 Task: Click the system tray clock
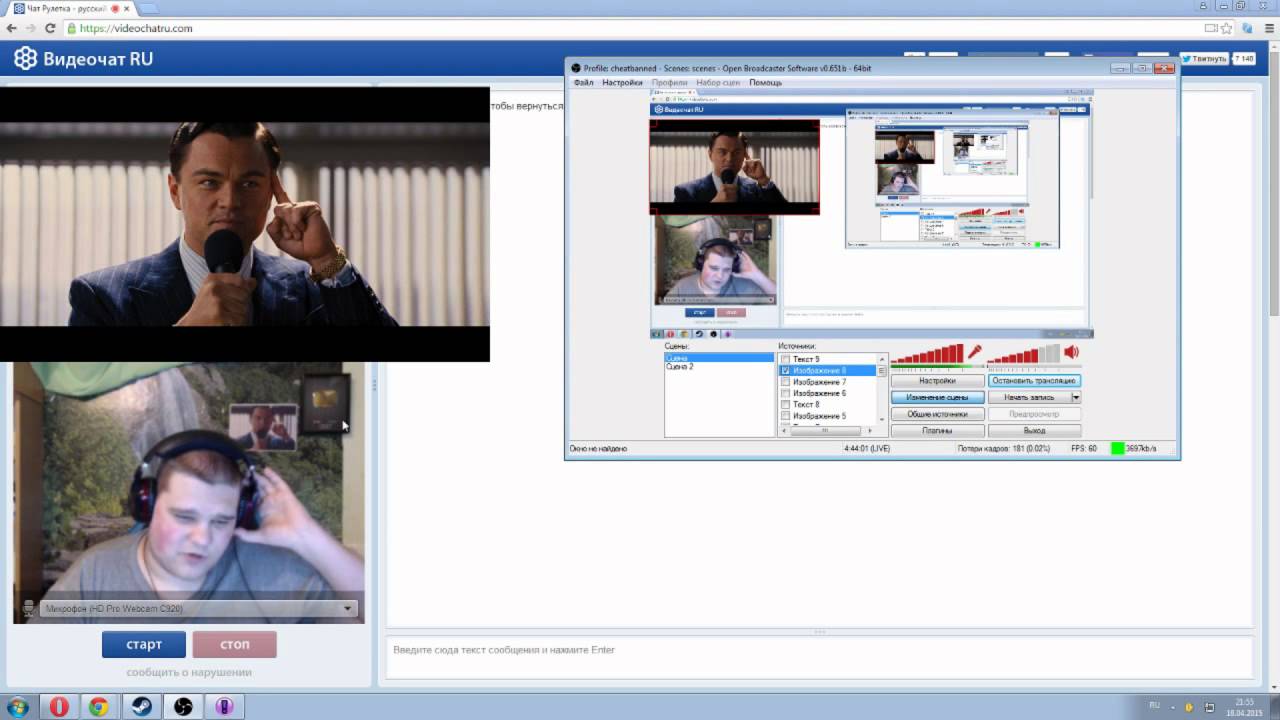1244,707
